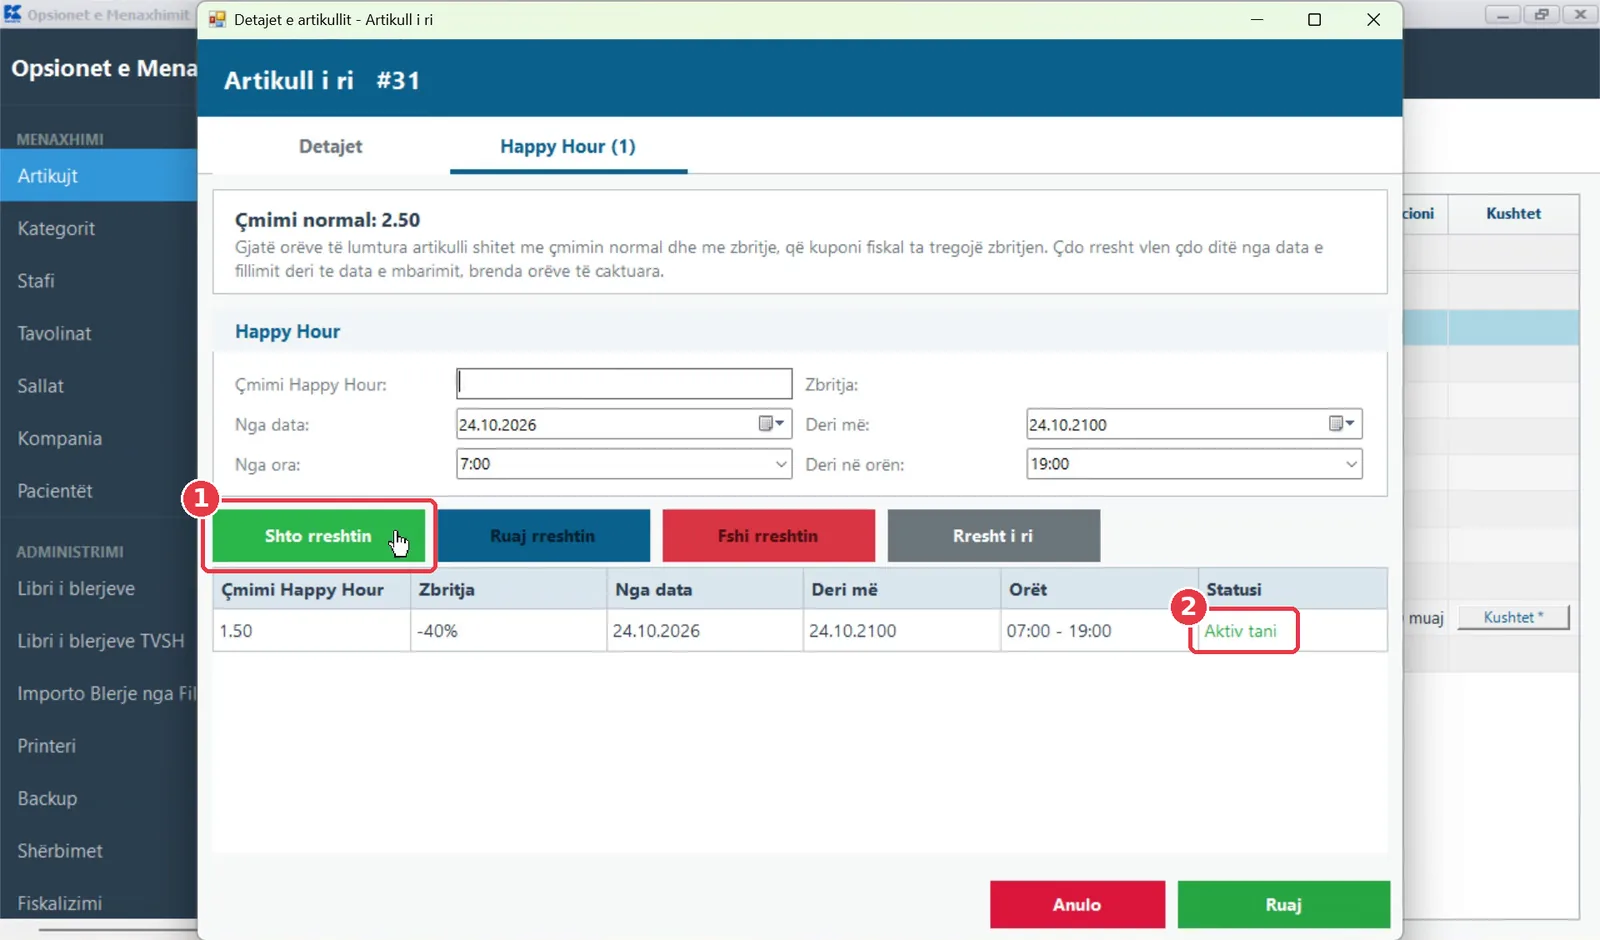Click the dialog title bar app icon

click(x=217, y=19)
